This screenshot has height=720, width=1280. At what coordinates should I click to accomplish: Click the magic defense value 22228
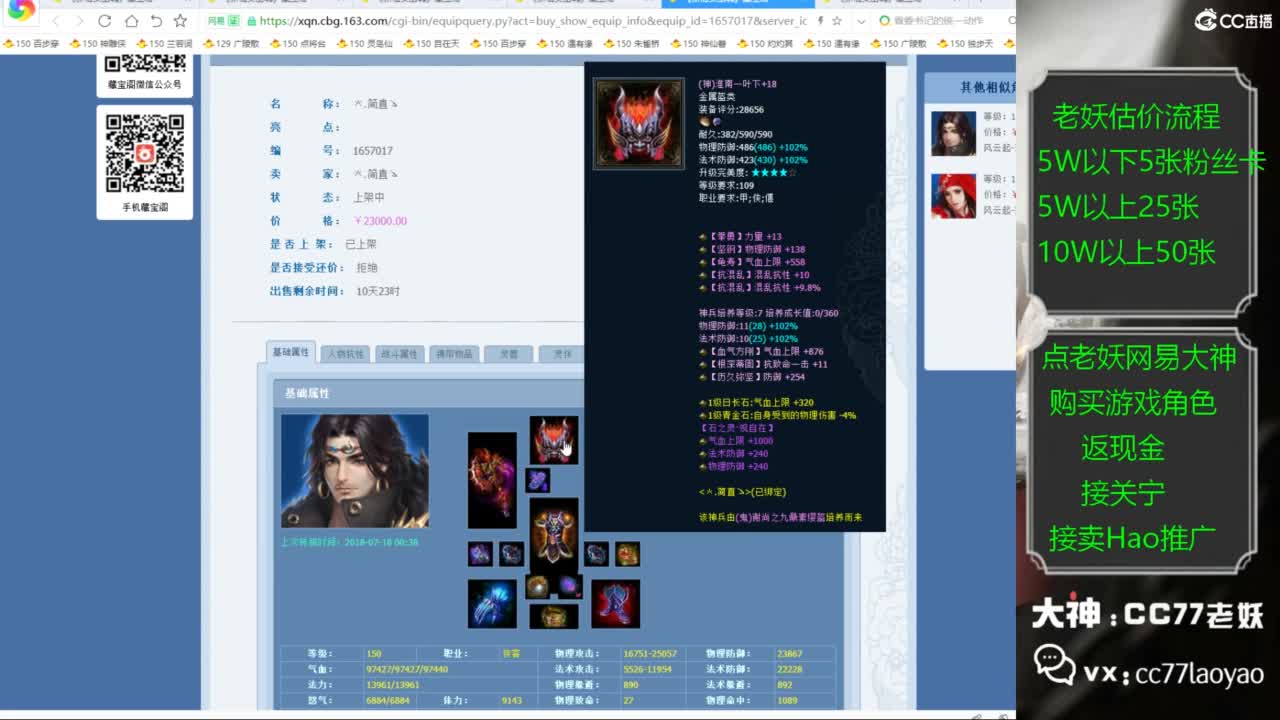click(790, 669)
